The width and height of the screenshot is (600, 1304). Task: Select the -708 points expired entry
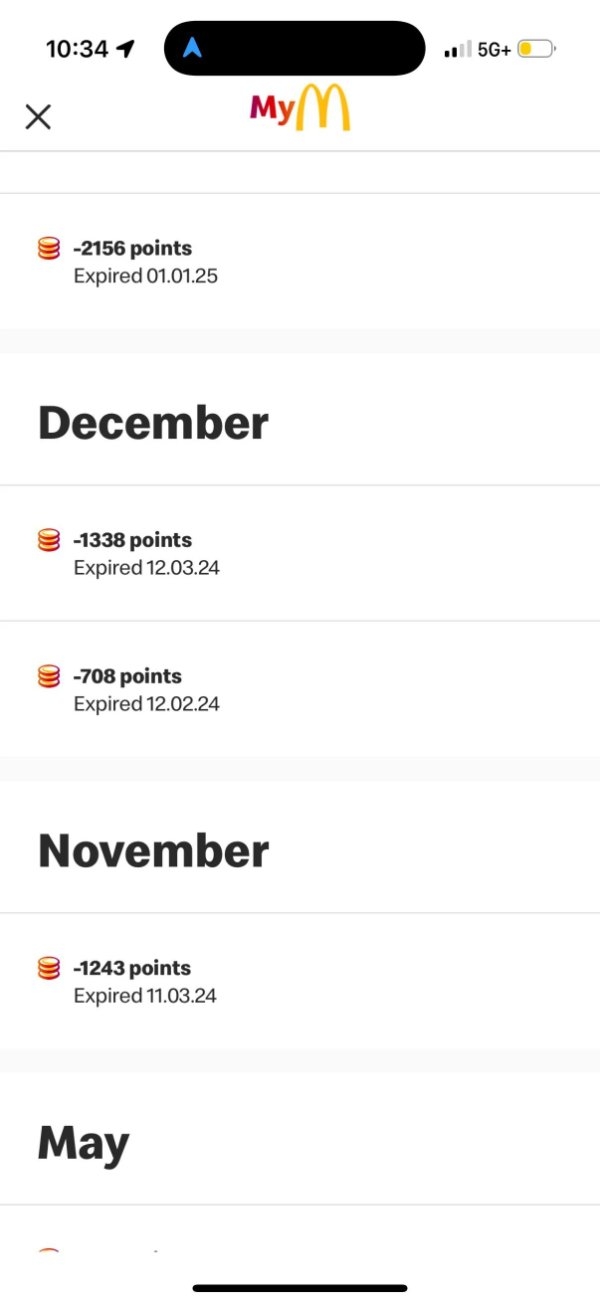(300, 689)
